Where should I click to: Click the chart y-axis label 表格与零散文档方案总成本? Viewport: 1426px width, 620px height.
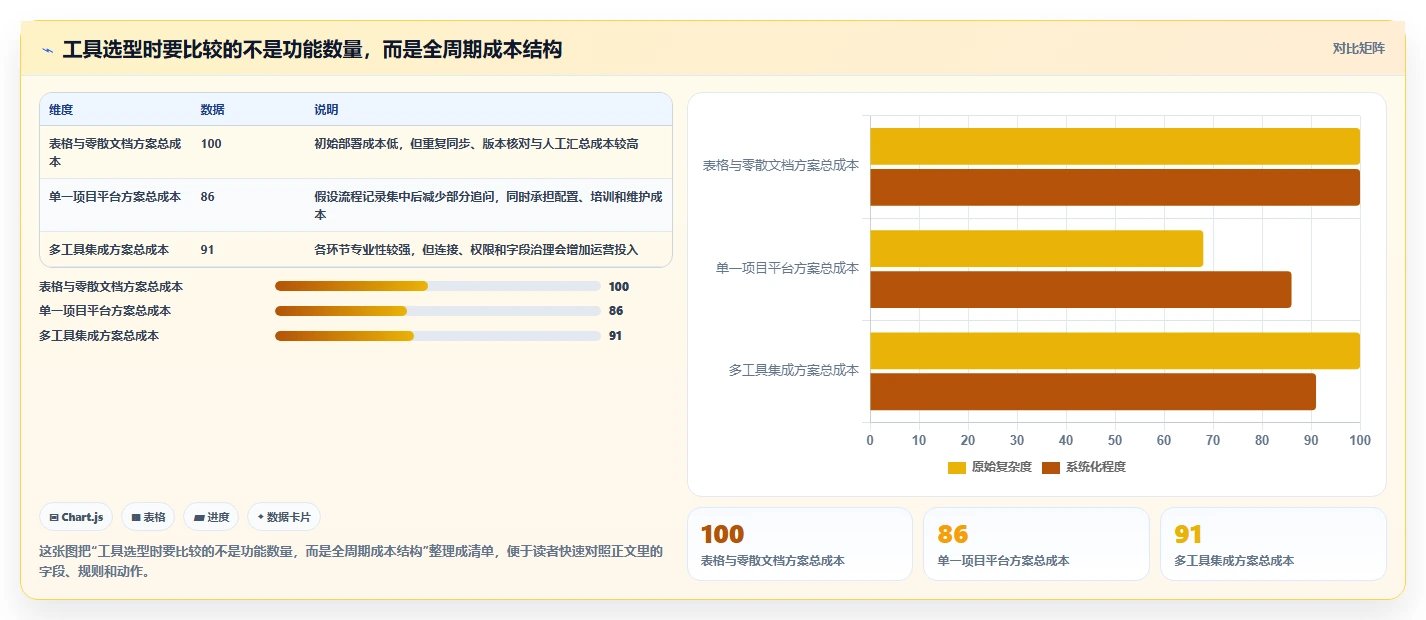click(x=781, y=166)
